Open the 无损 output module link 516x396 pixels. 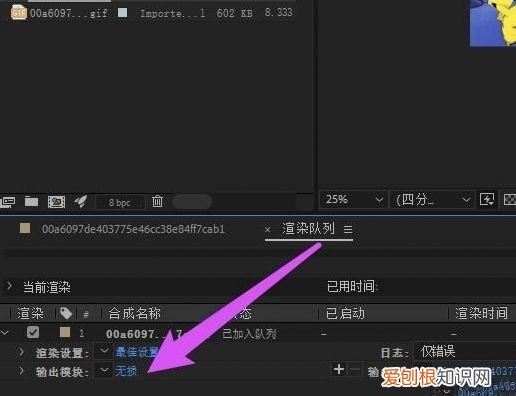pos(126,371)
